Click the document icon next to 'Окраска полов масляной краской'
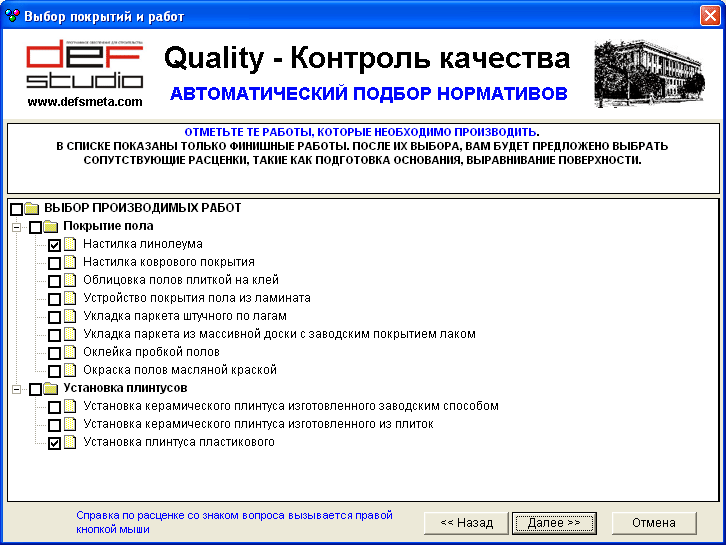The width and height of the screenshot is (726, 545). (x=70, y=371)
